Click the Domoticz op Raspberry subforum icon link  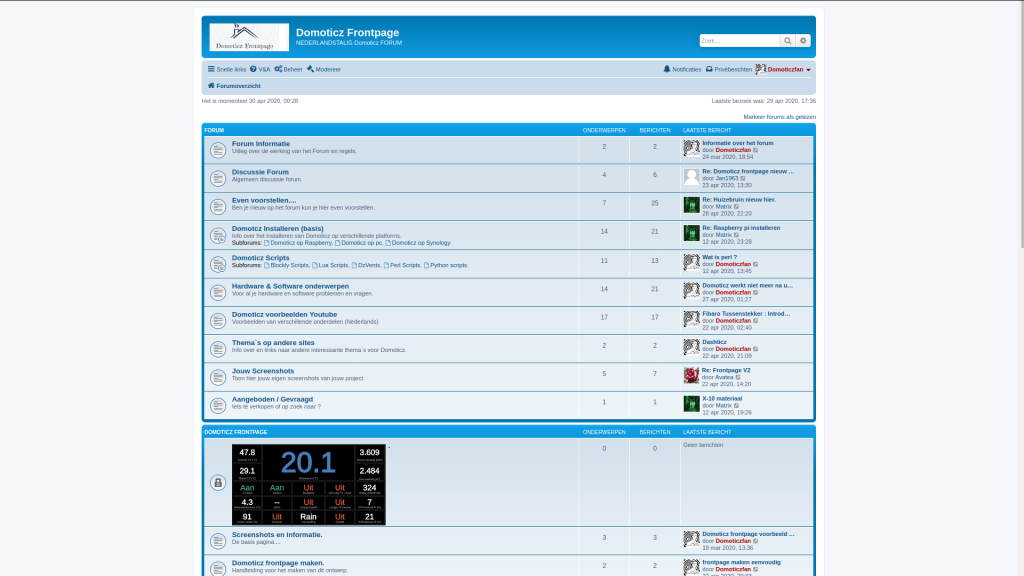point(297,243)
